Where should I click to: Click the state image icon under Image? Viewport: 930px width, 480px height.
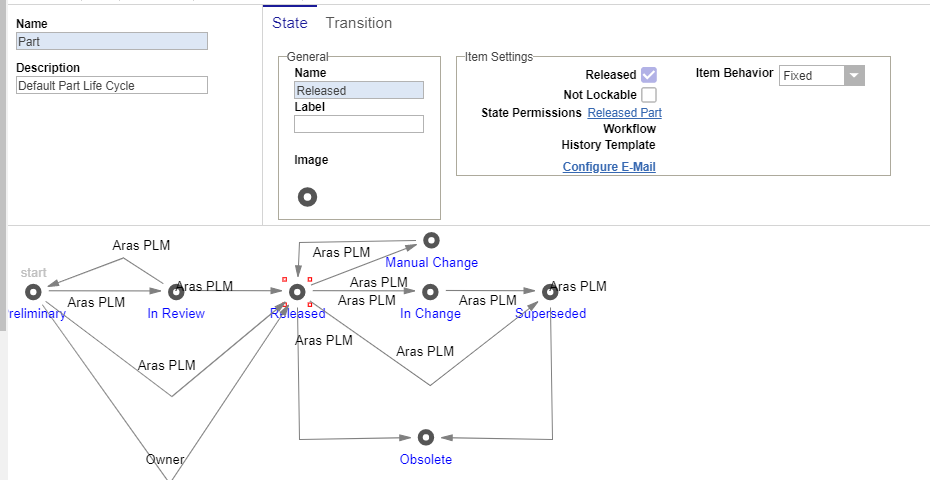[308, 197]
